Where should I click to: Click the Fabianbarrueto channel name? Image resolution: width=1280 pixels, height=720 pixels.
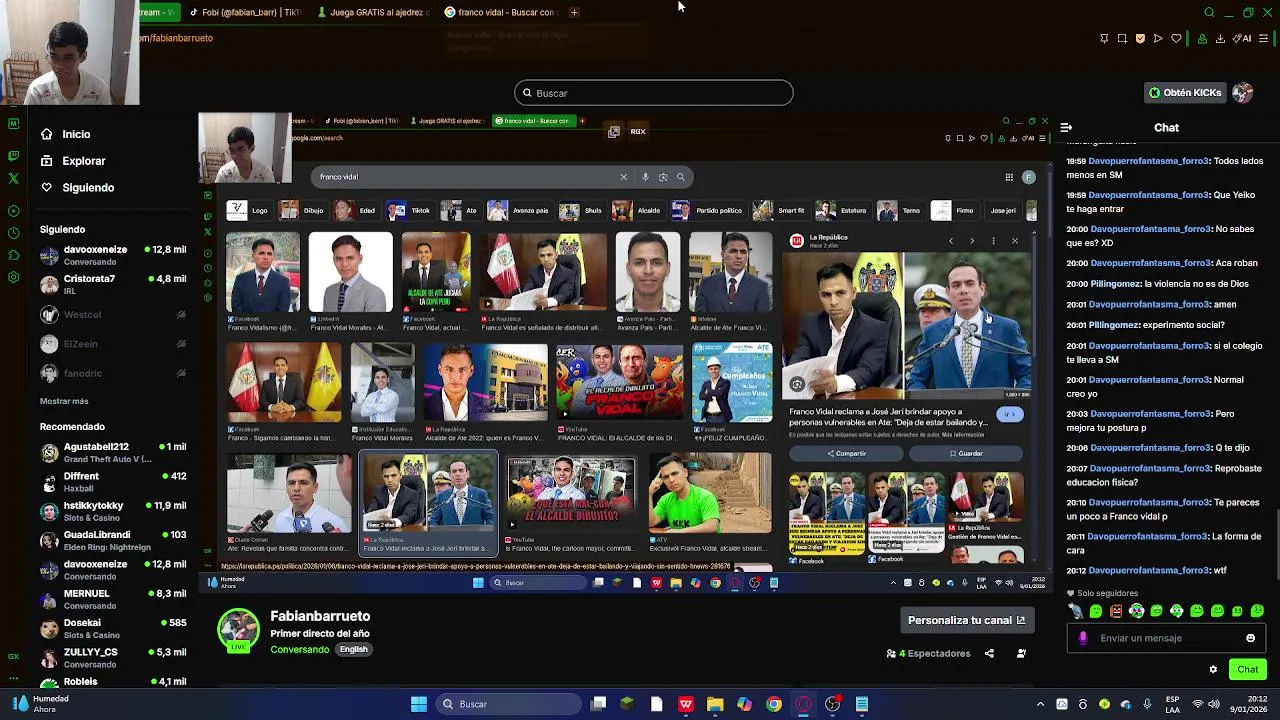tap(320, 616)
